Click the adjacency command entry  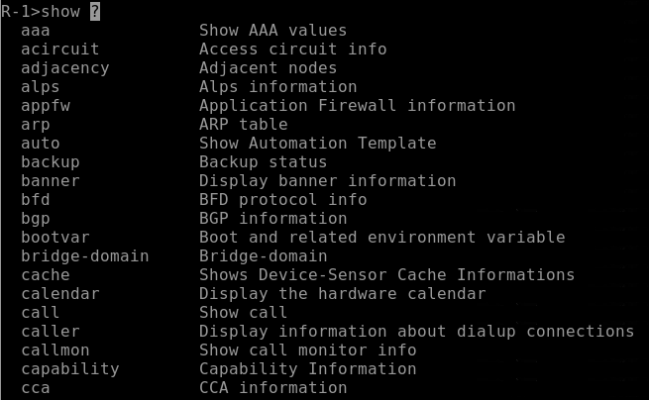(65, 68)
